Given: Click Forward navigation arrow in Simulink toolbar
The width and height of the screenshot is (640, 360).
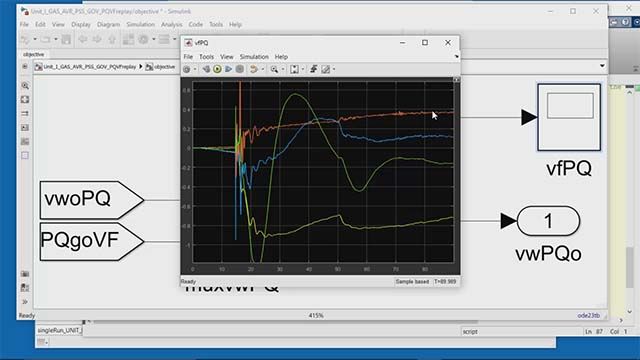Looking at the screenshot, I should (x=97, y=40).
